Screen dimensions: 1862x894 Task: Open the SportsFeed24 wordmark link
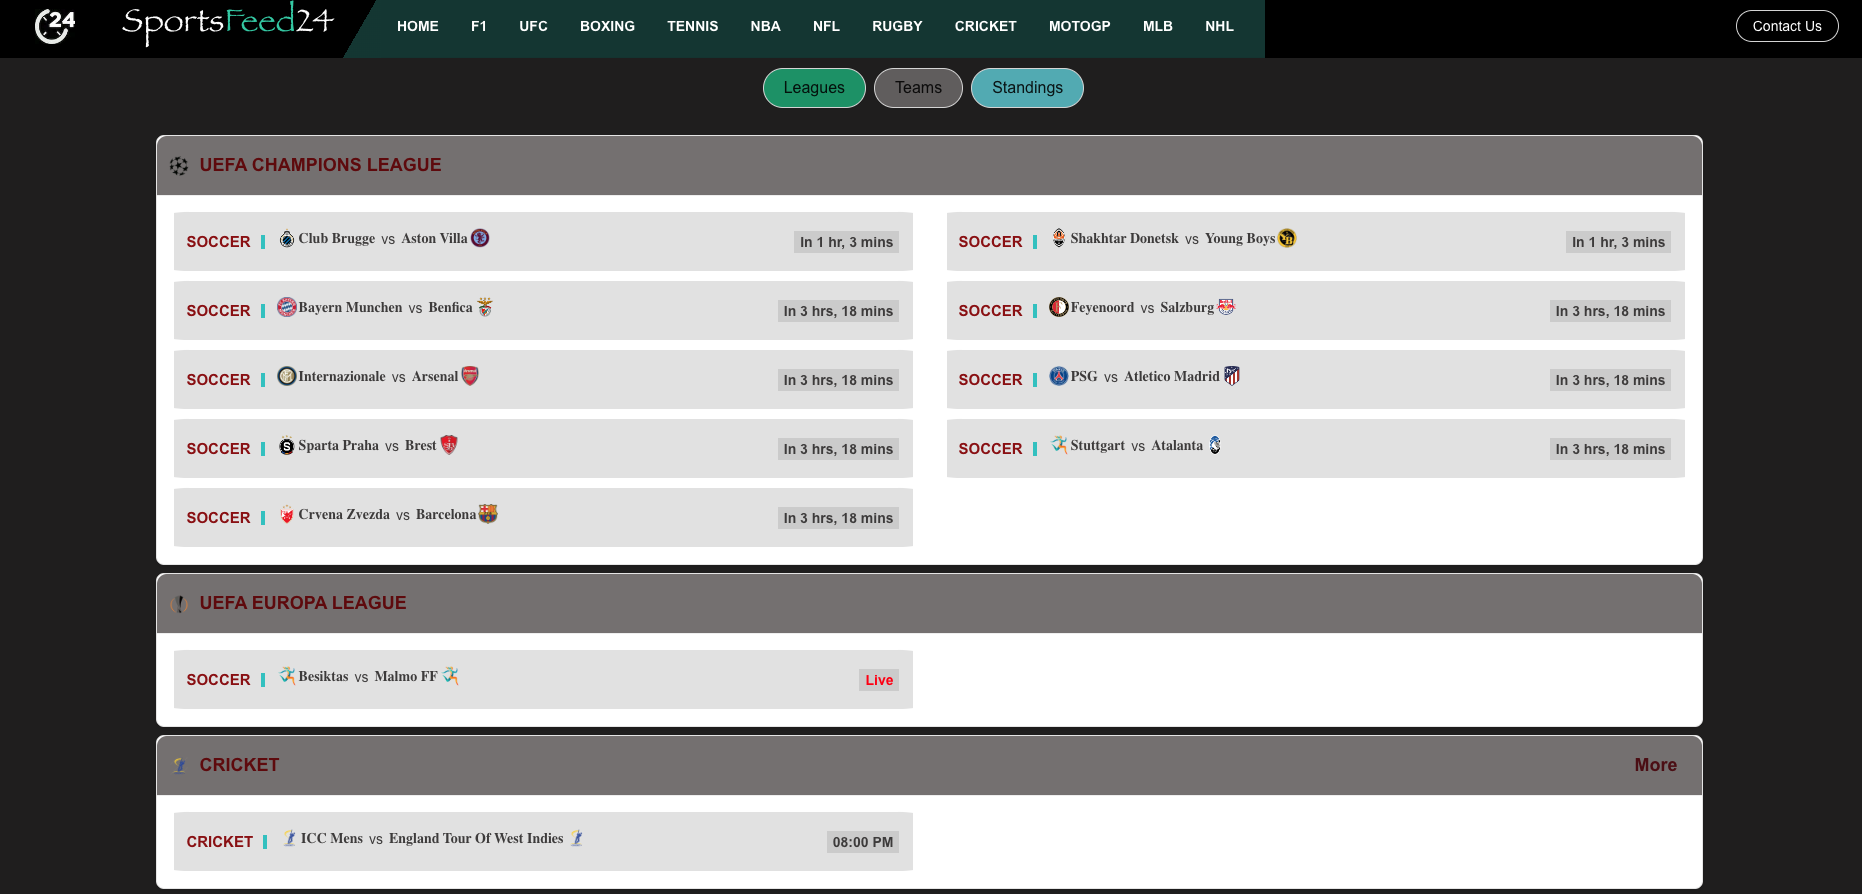[x=228, y=23]
